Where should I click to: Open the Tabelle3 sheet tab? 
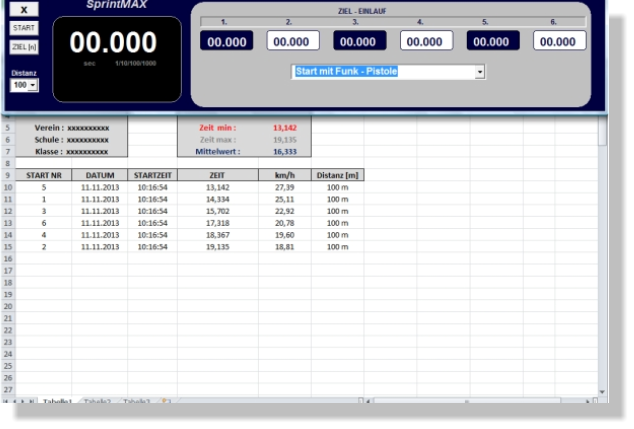click(137, 402)
